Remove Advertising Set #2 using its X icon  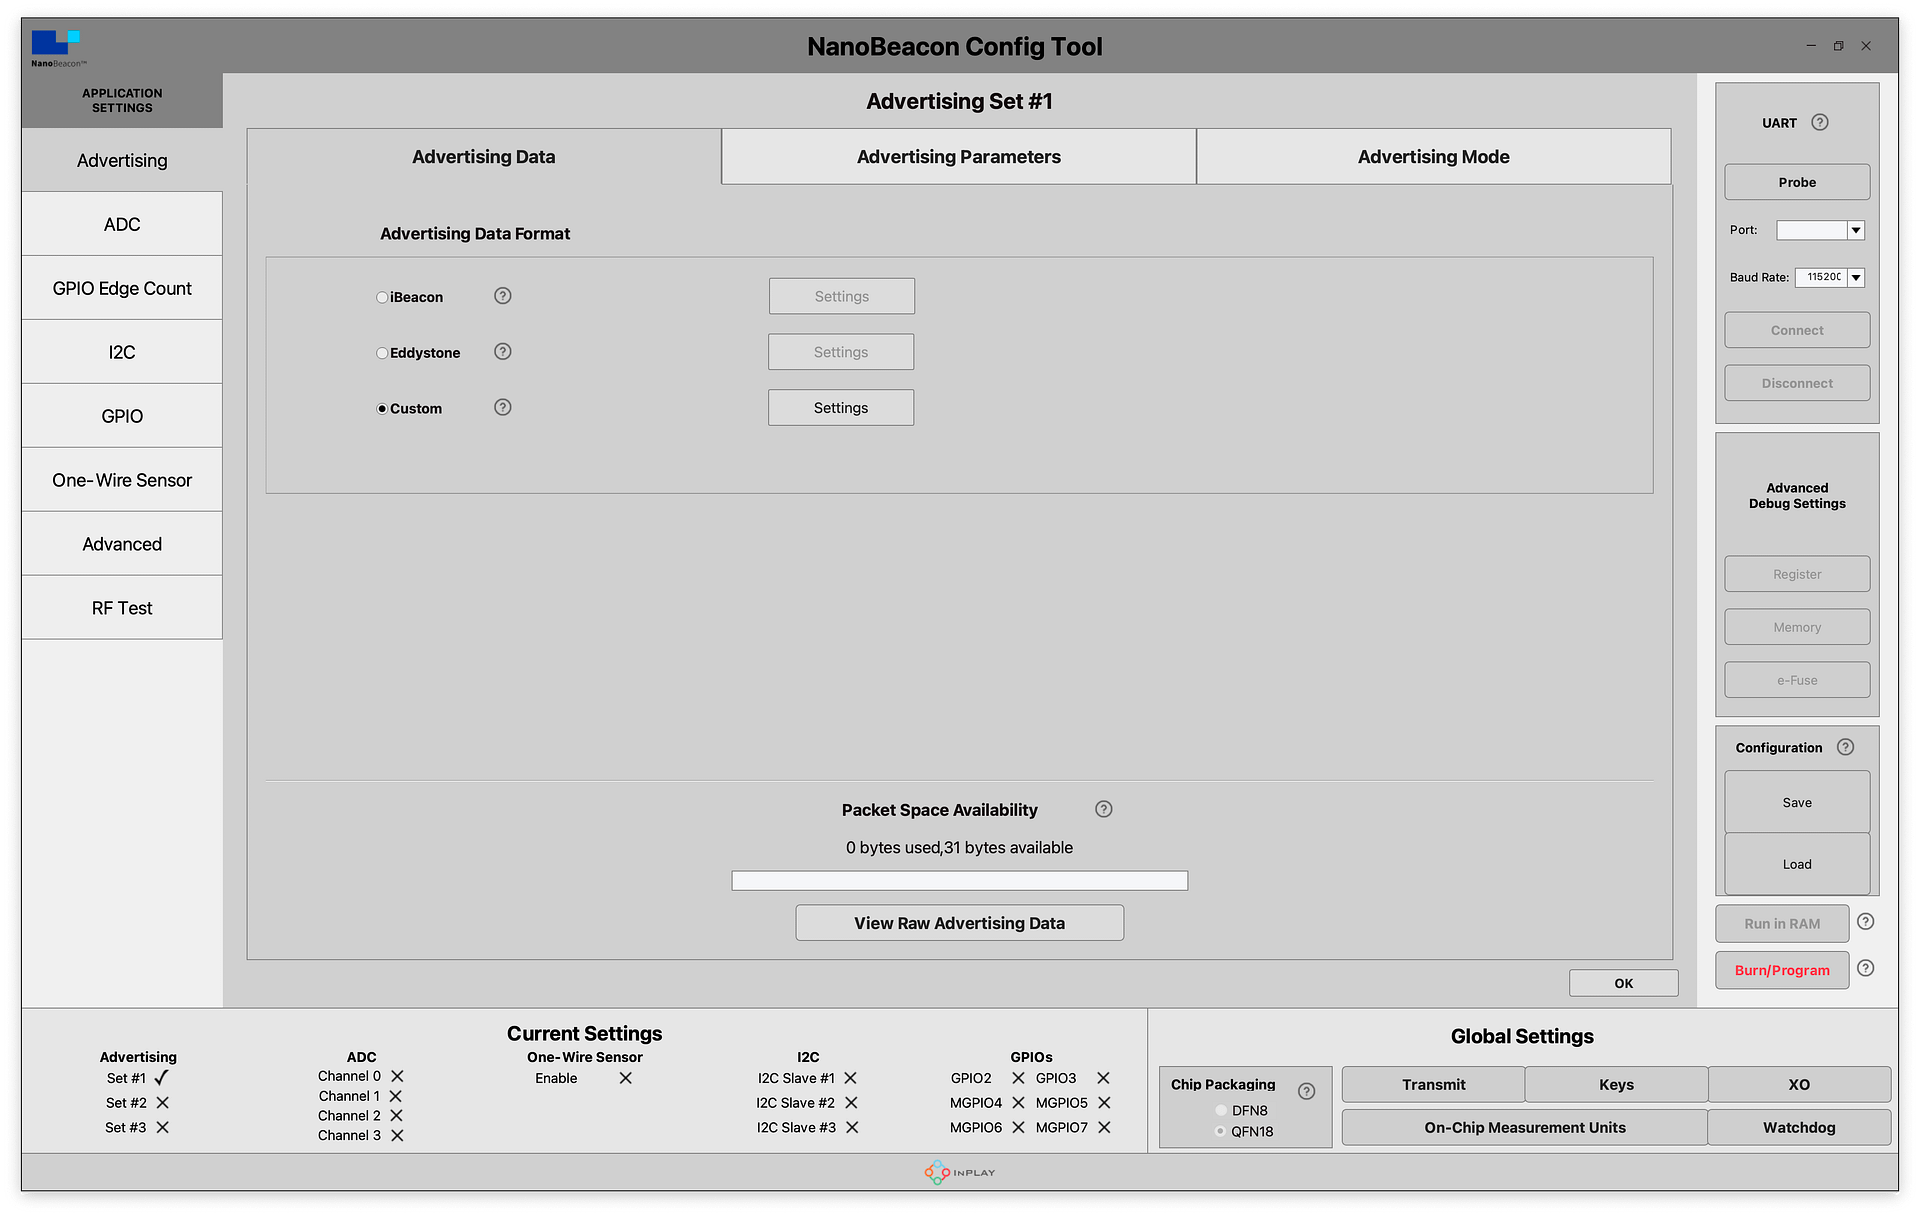click(x=162, y=1102)
